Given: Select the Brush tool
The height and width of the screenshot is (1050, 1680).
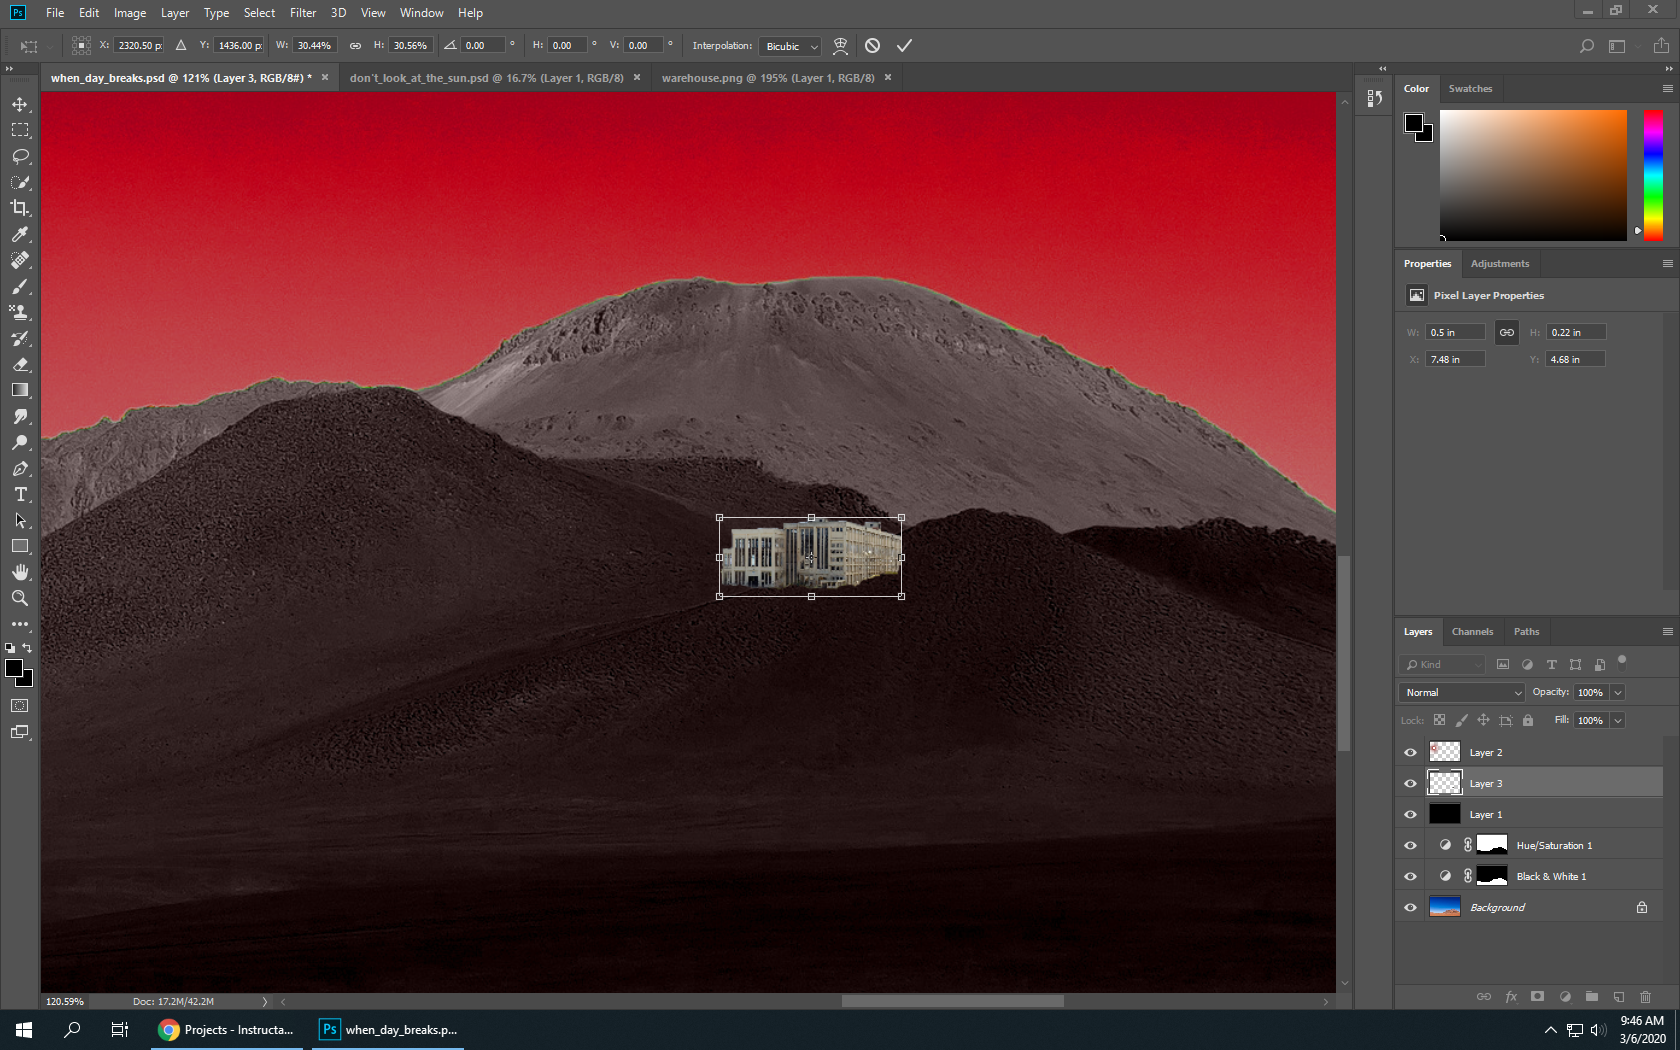Looking at the screenshot, I should click(x=20, y=287).
